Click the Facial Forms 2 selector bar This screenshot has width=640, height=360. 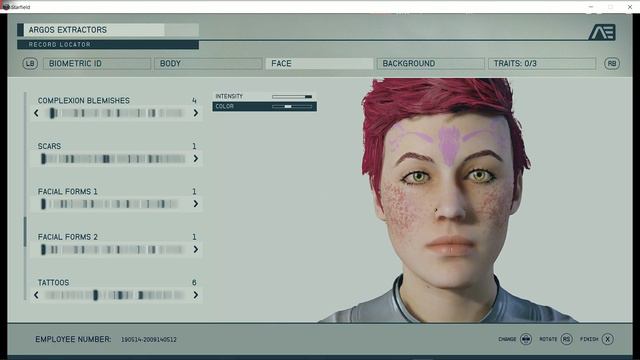pyautogui.click(x=113, y=249)
